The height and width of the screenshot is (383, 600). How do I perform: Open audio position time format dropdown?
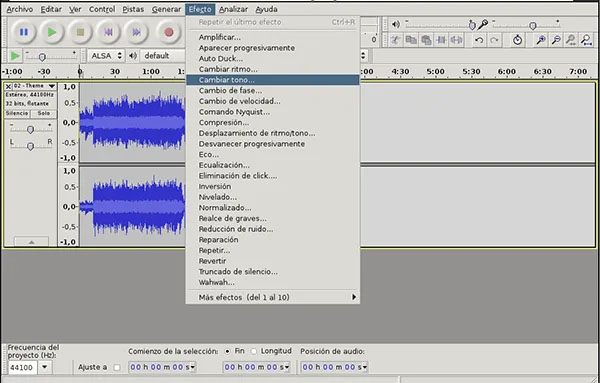tap(365, 367)
